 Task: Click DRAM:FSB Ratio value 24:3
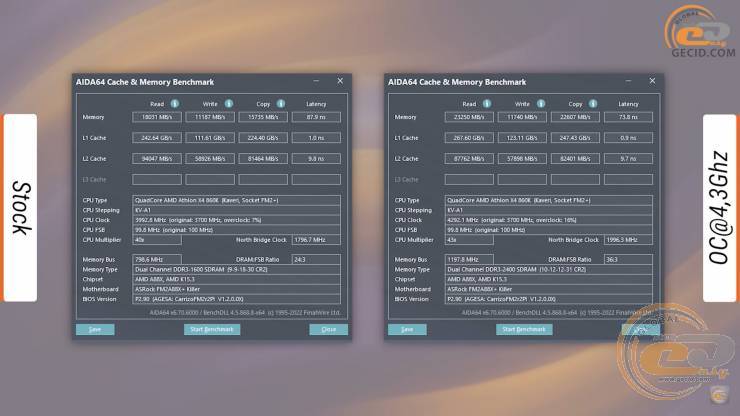point(316,260)
